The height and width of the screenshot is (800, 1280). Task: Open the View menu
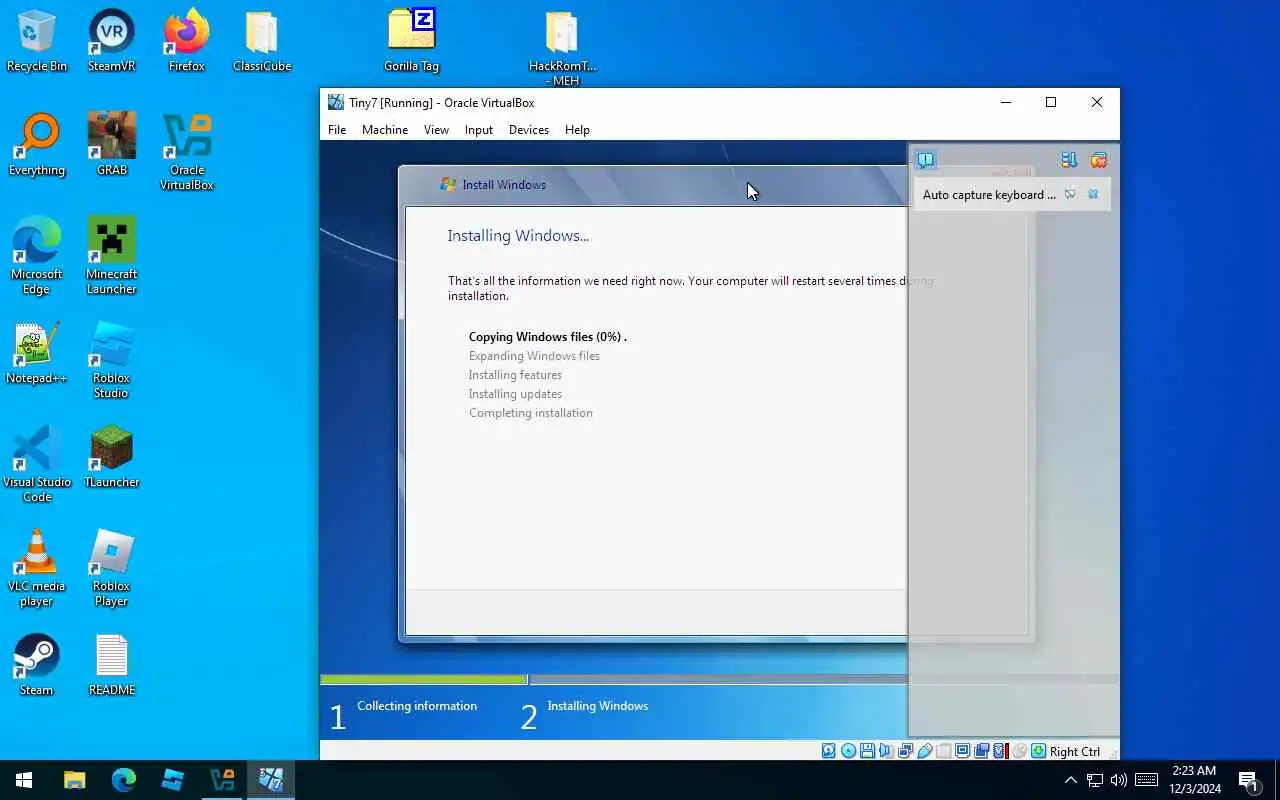pos(436,130)
